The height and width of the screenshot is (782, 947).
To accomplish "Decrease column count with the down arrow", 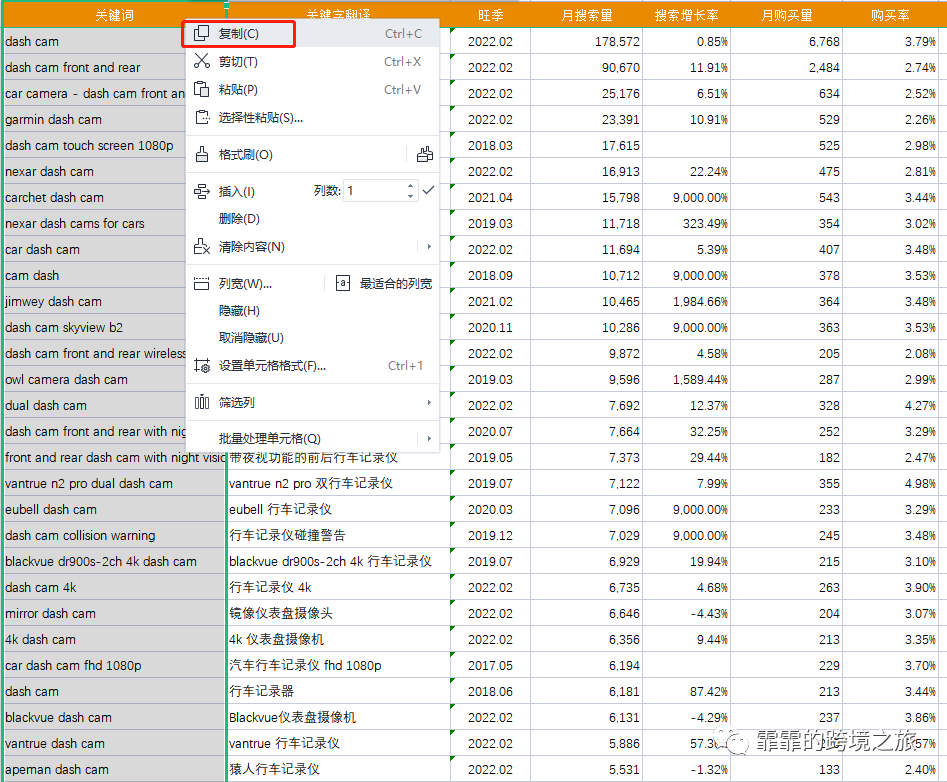I will pyautogui.click(x=411, y=196).
